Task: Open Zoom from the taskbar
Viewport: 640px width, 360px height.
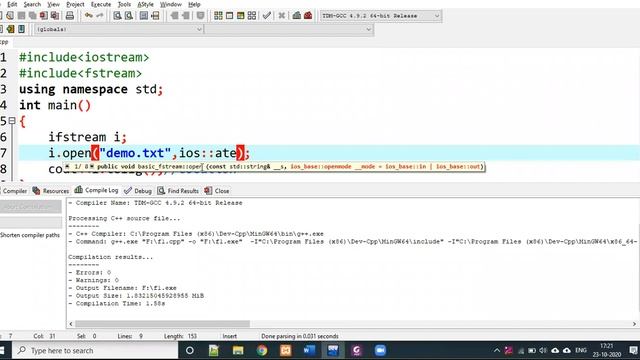Action: (380, 351)
